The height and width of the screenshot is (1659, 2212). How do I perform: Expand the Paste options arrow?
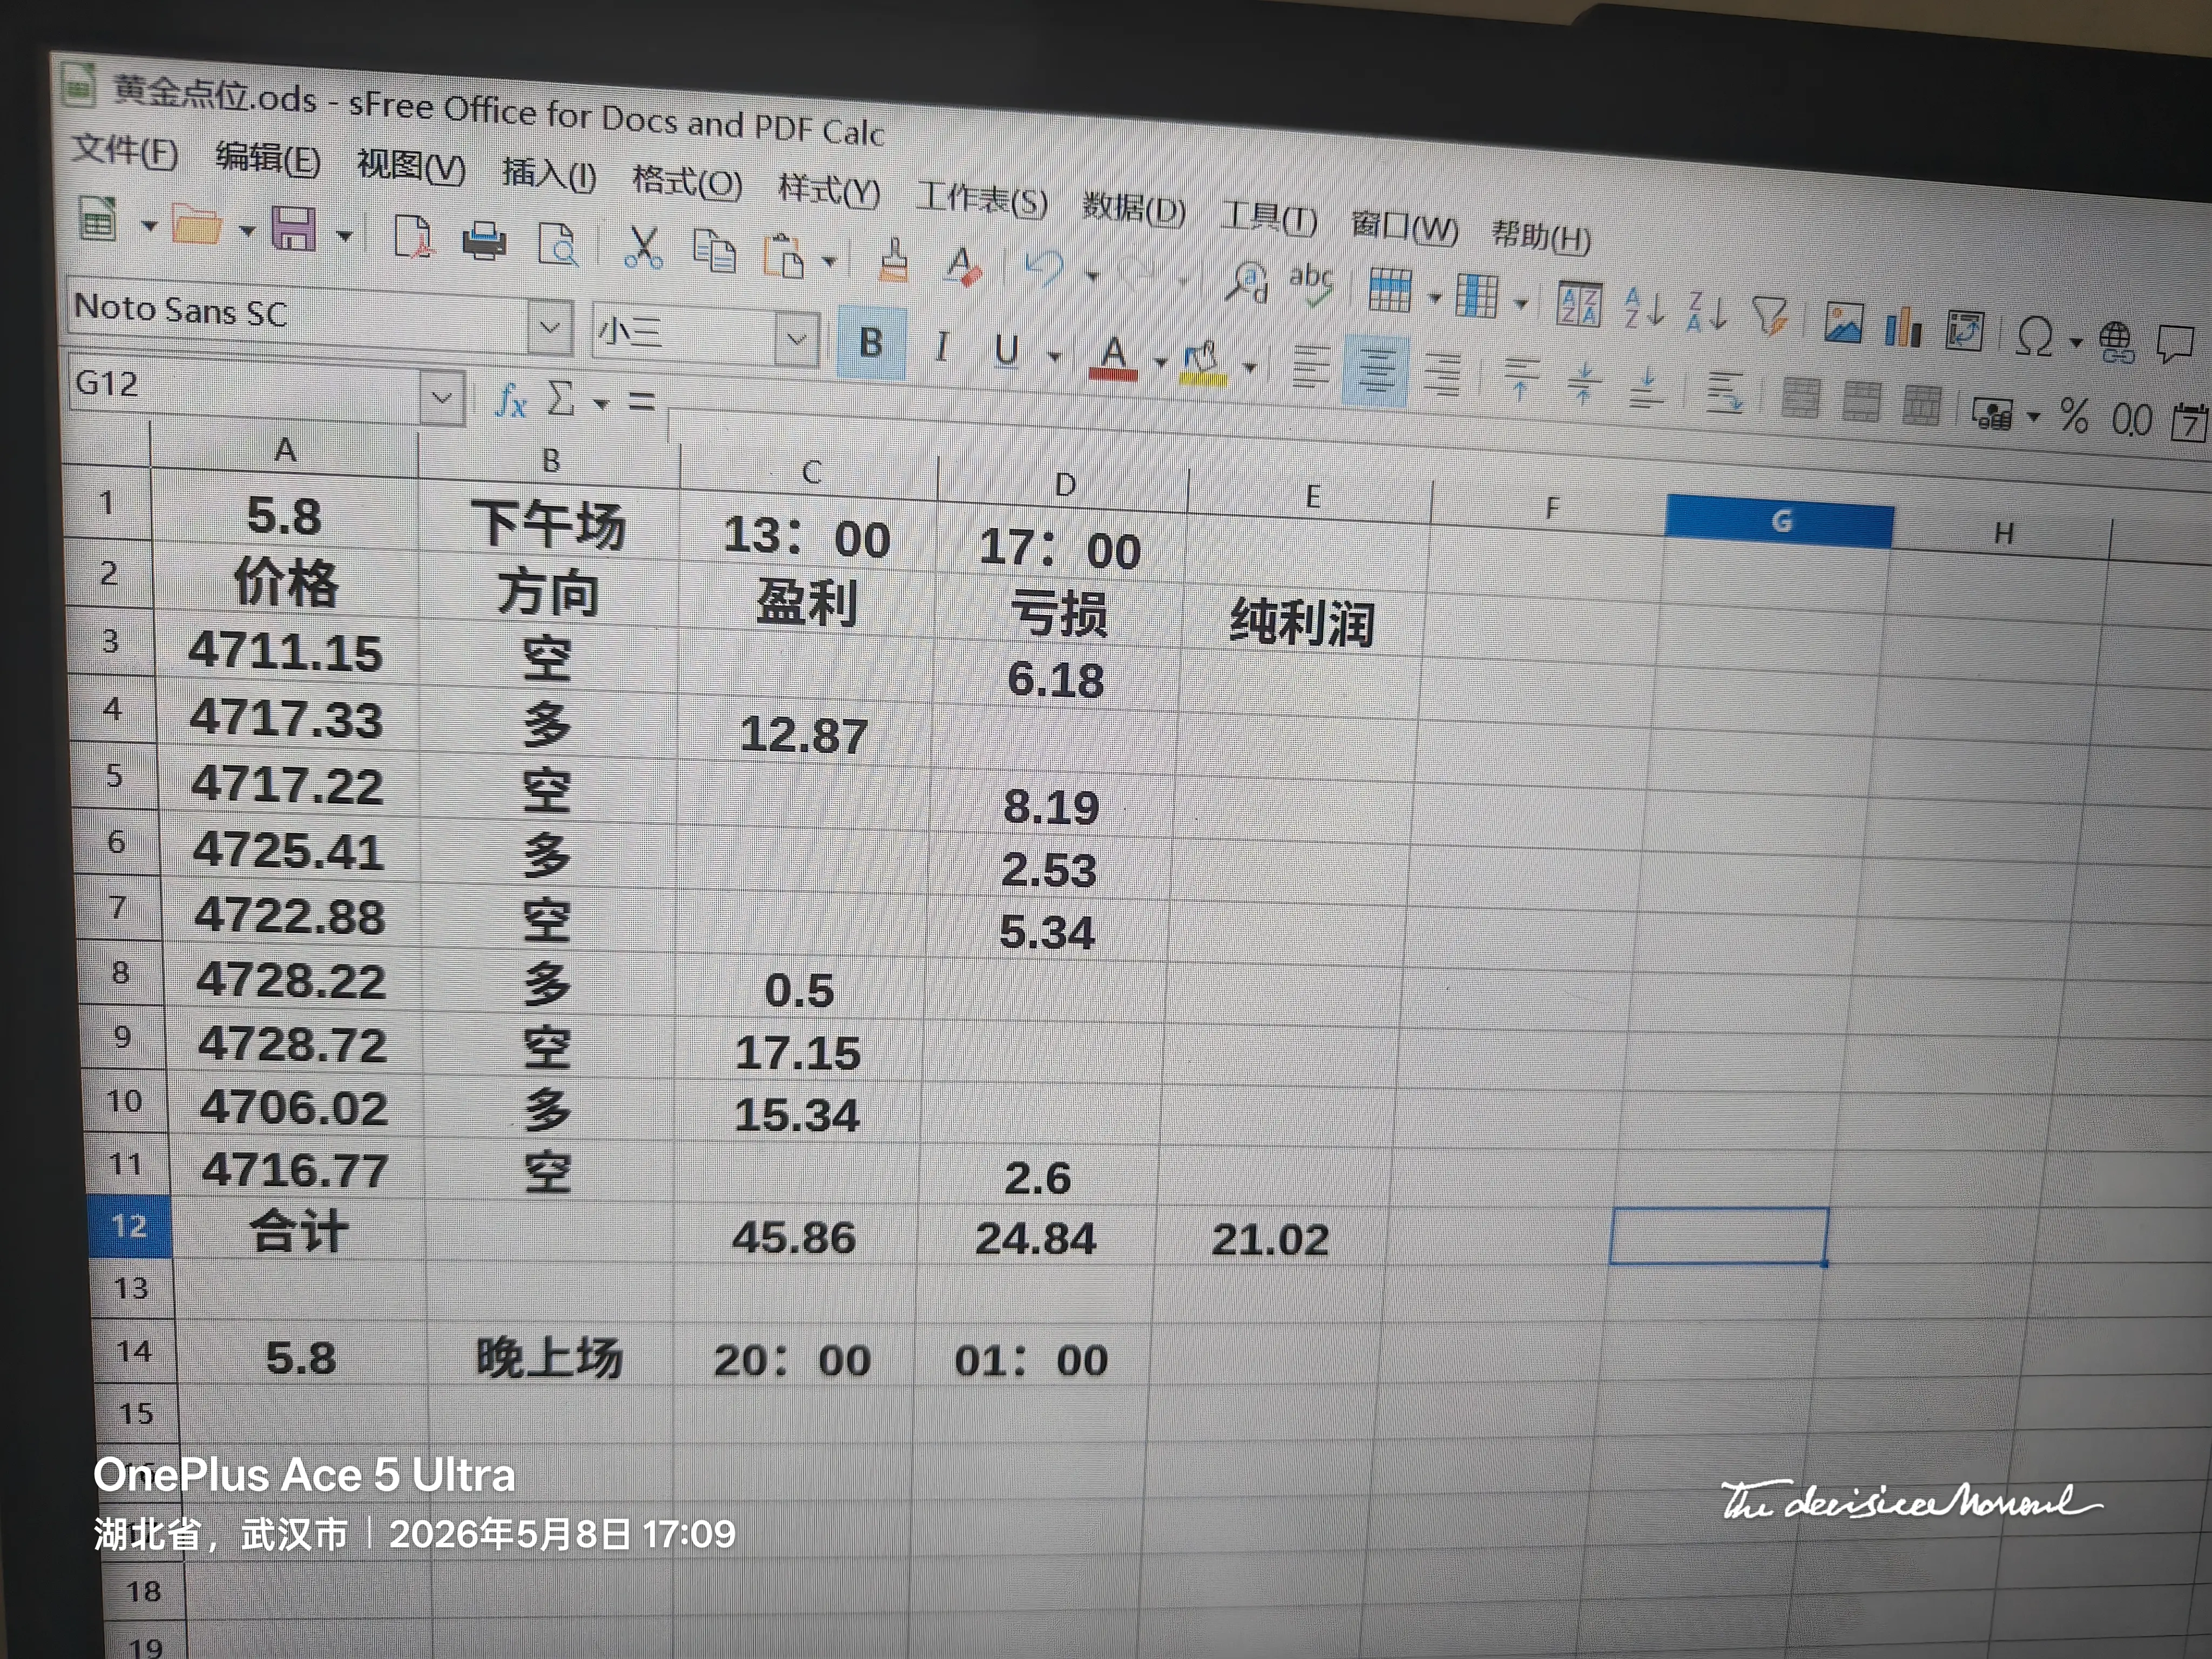pos(829,261)
